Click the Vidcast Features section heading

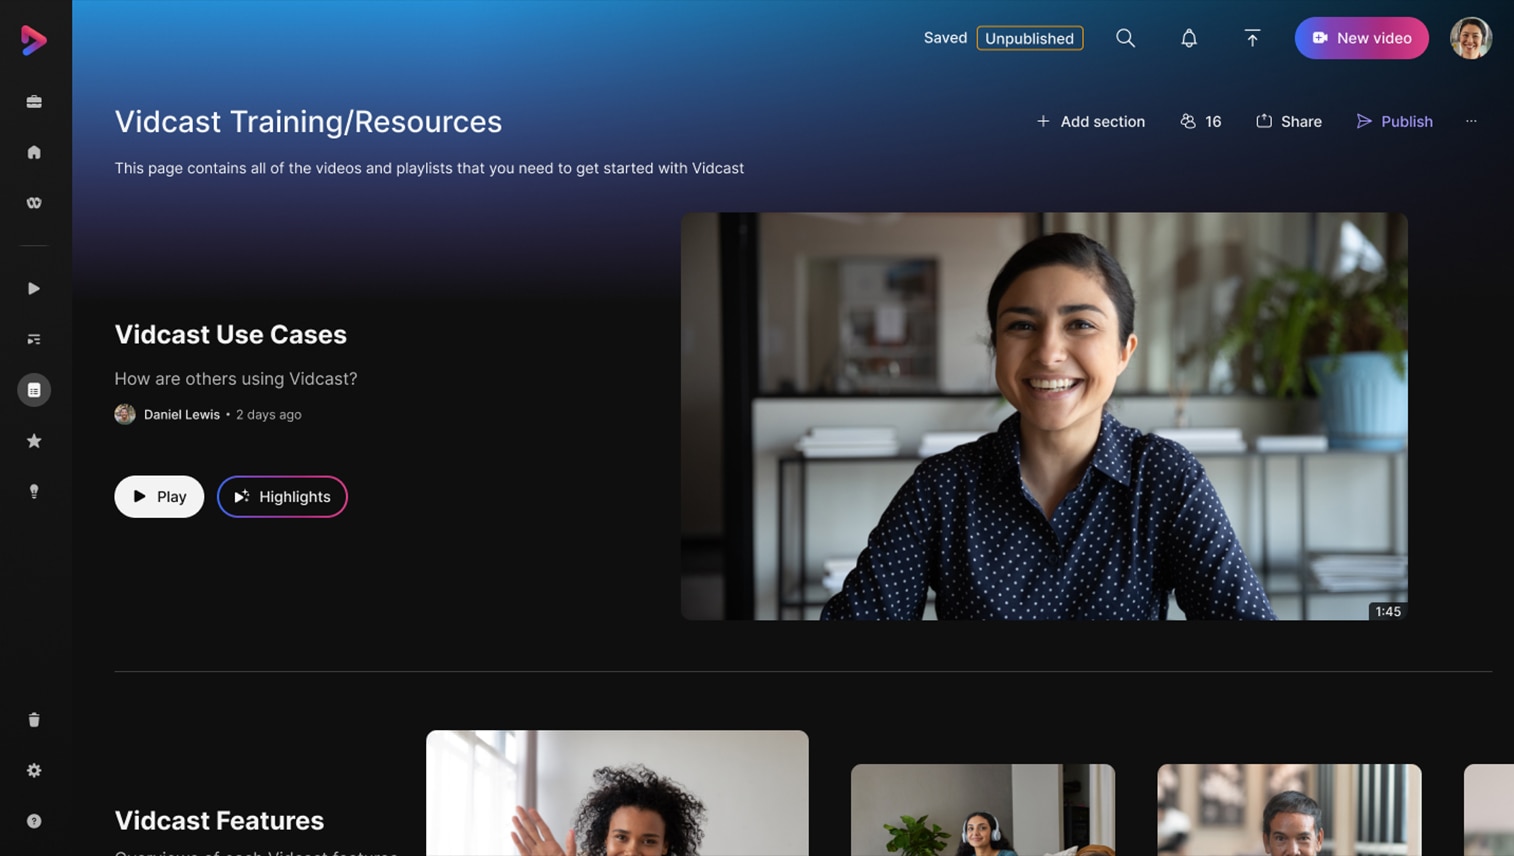(x=219, y=820)
